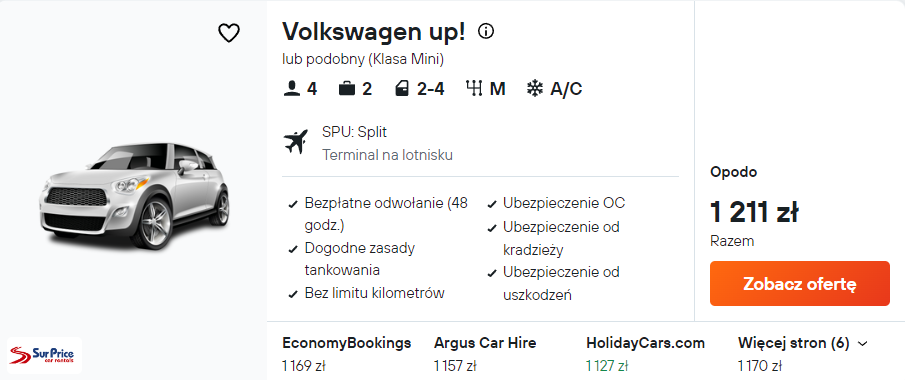Click the SurPrice car rentals logo
The image size is (905, 380).
(x=44, y=356)
